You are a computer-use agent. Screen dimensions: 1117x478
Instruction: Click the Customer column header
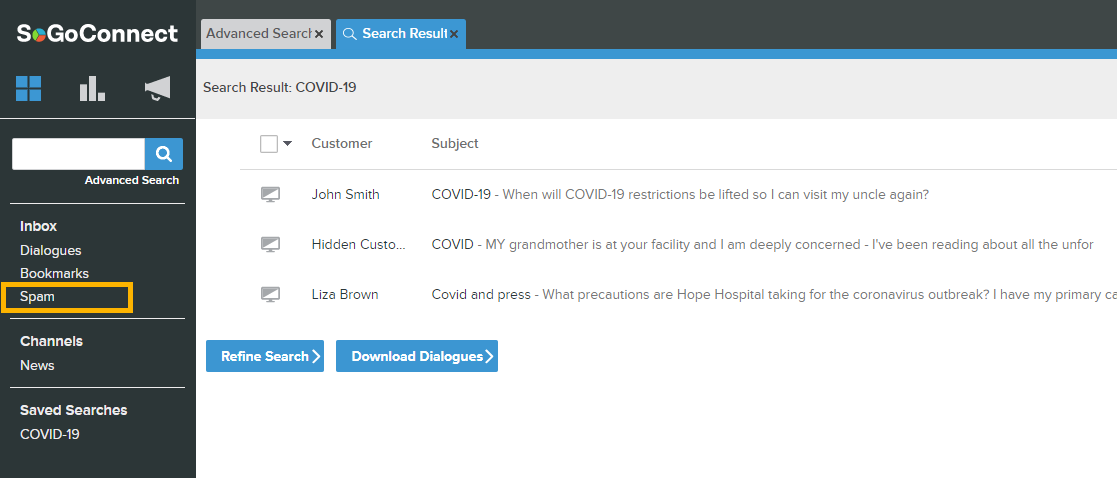pos(342,144)
